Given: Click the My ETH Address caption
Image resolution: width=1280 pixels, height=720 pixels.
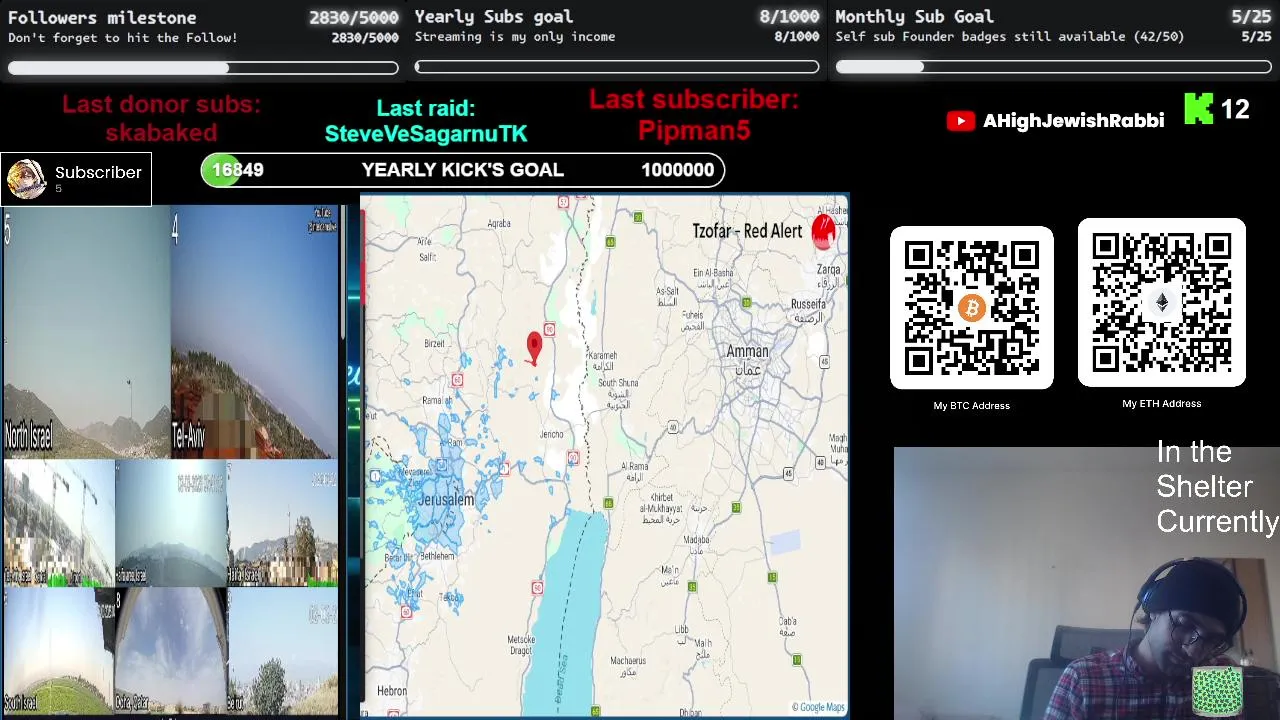Looking at the screenshot, I should tap(1162, 404).
